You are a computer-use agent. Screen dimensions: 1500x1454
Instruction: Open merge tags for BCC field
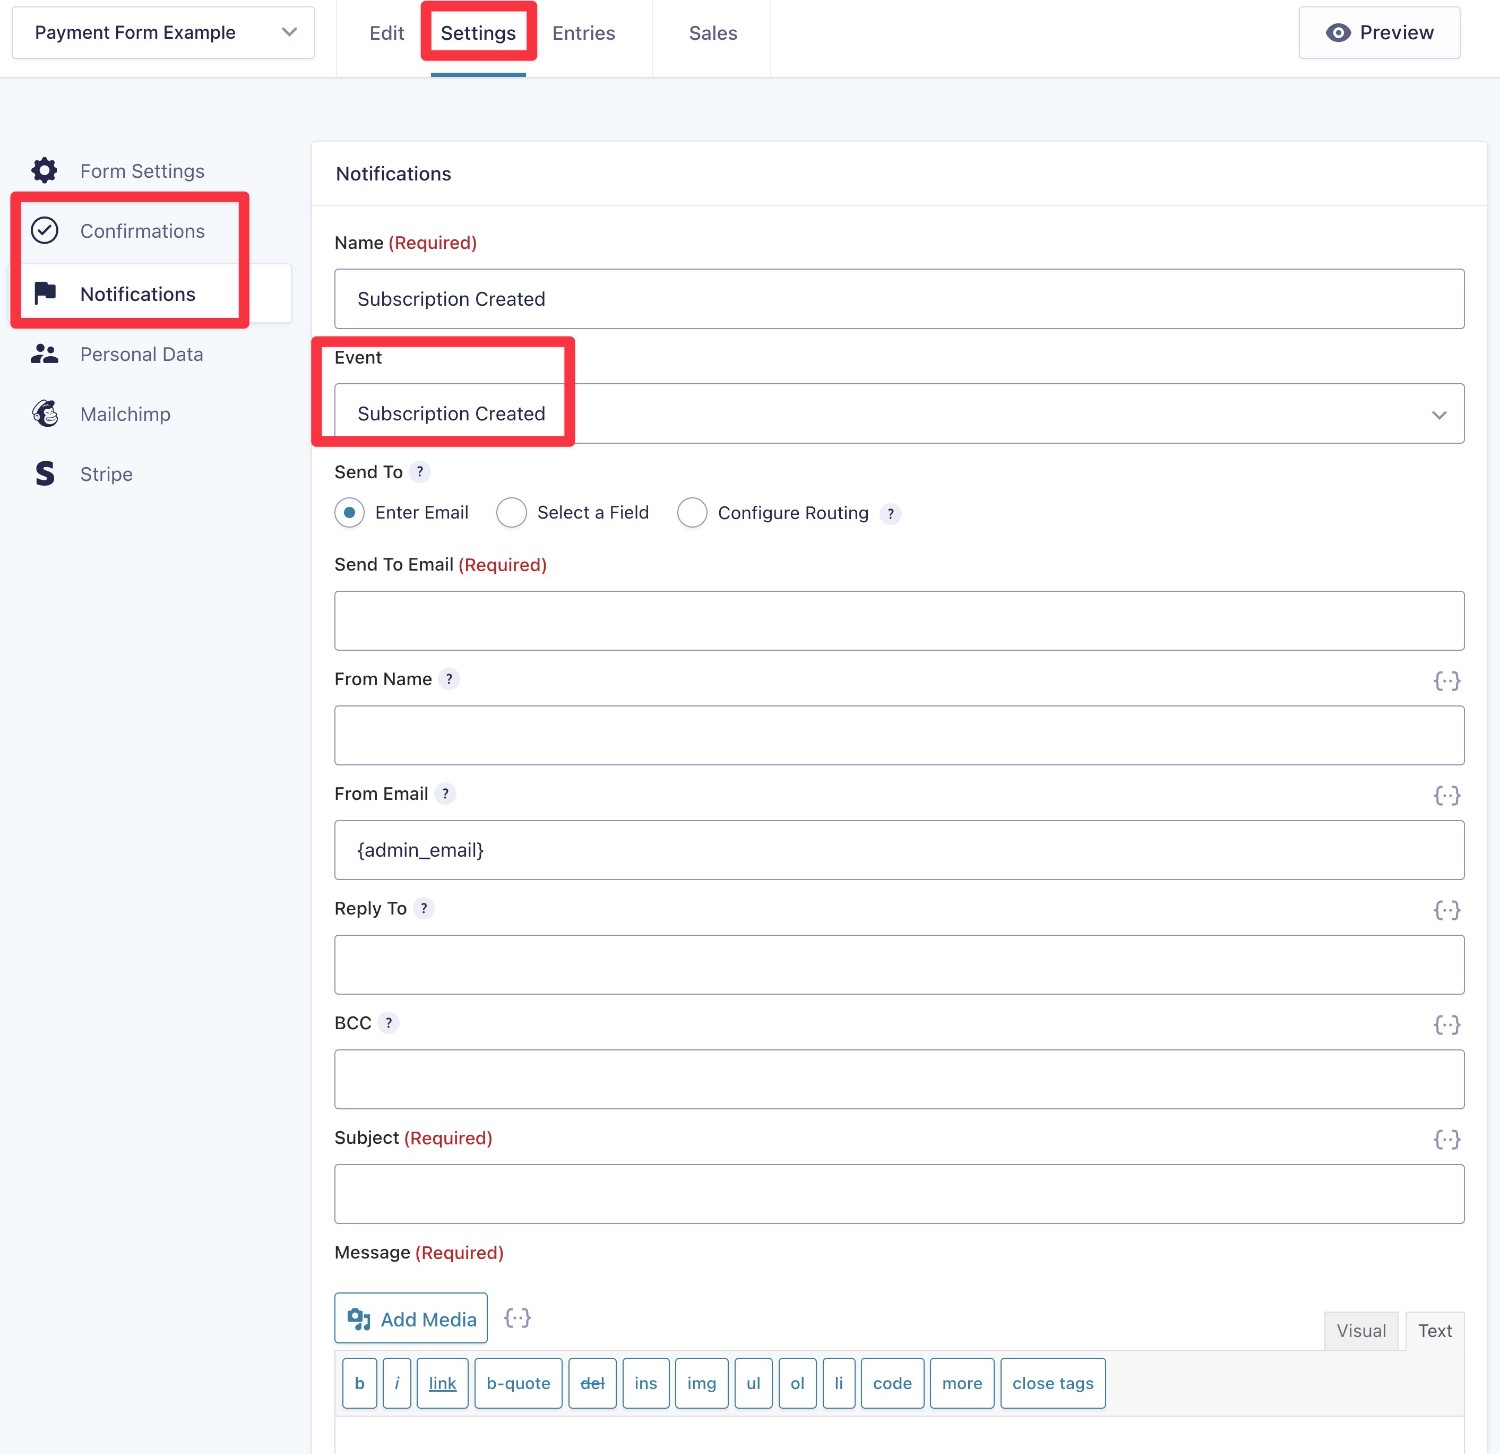coord(1446,1024)
